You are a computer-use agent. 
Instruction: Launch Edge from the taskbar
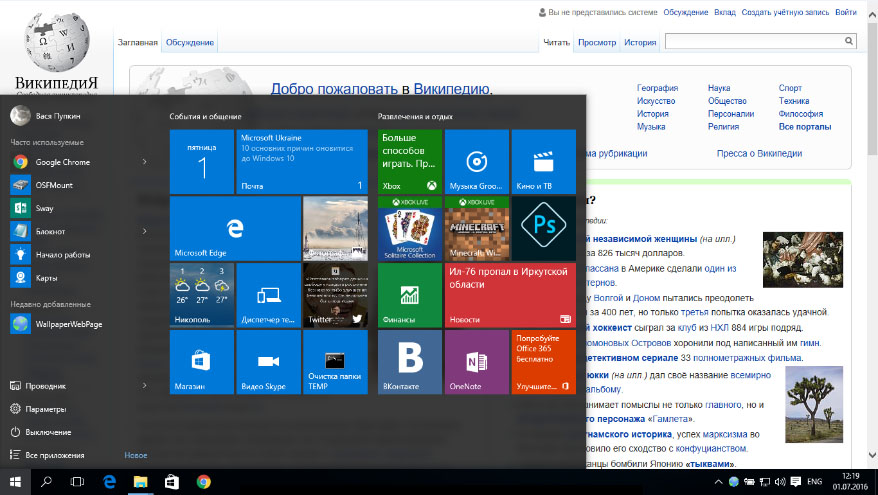tap(109, 482)
